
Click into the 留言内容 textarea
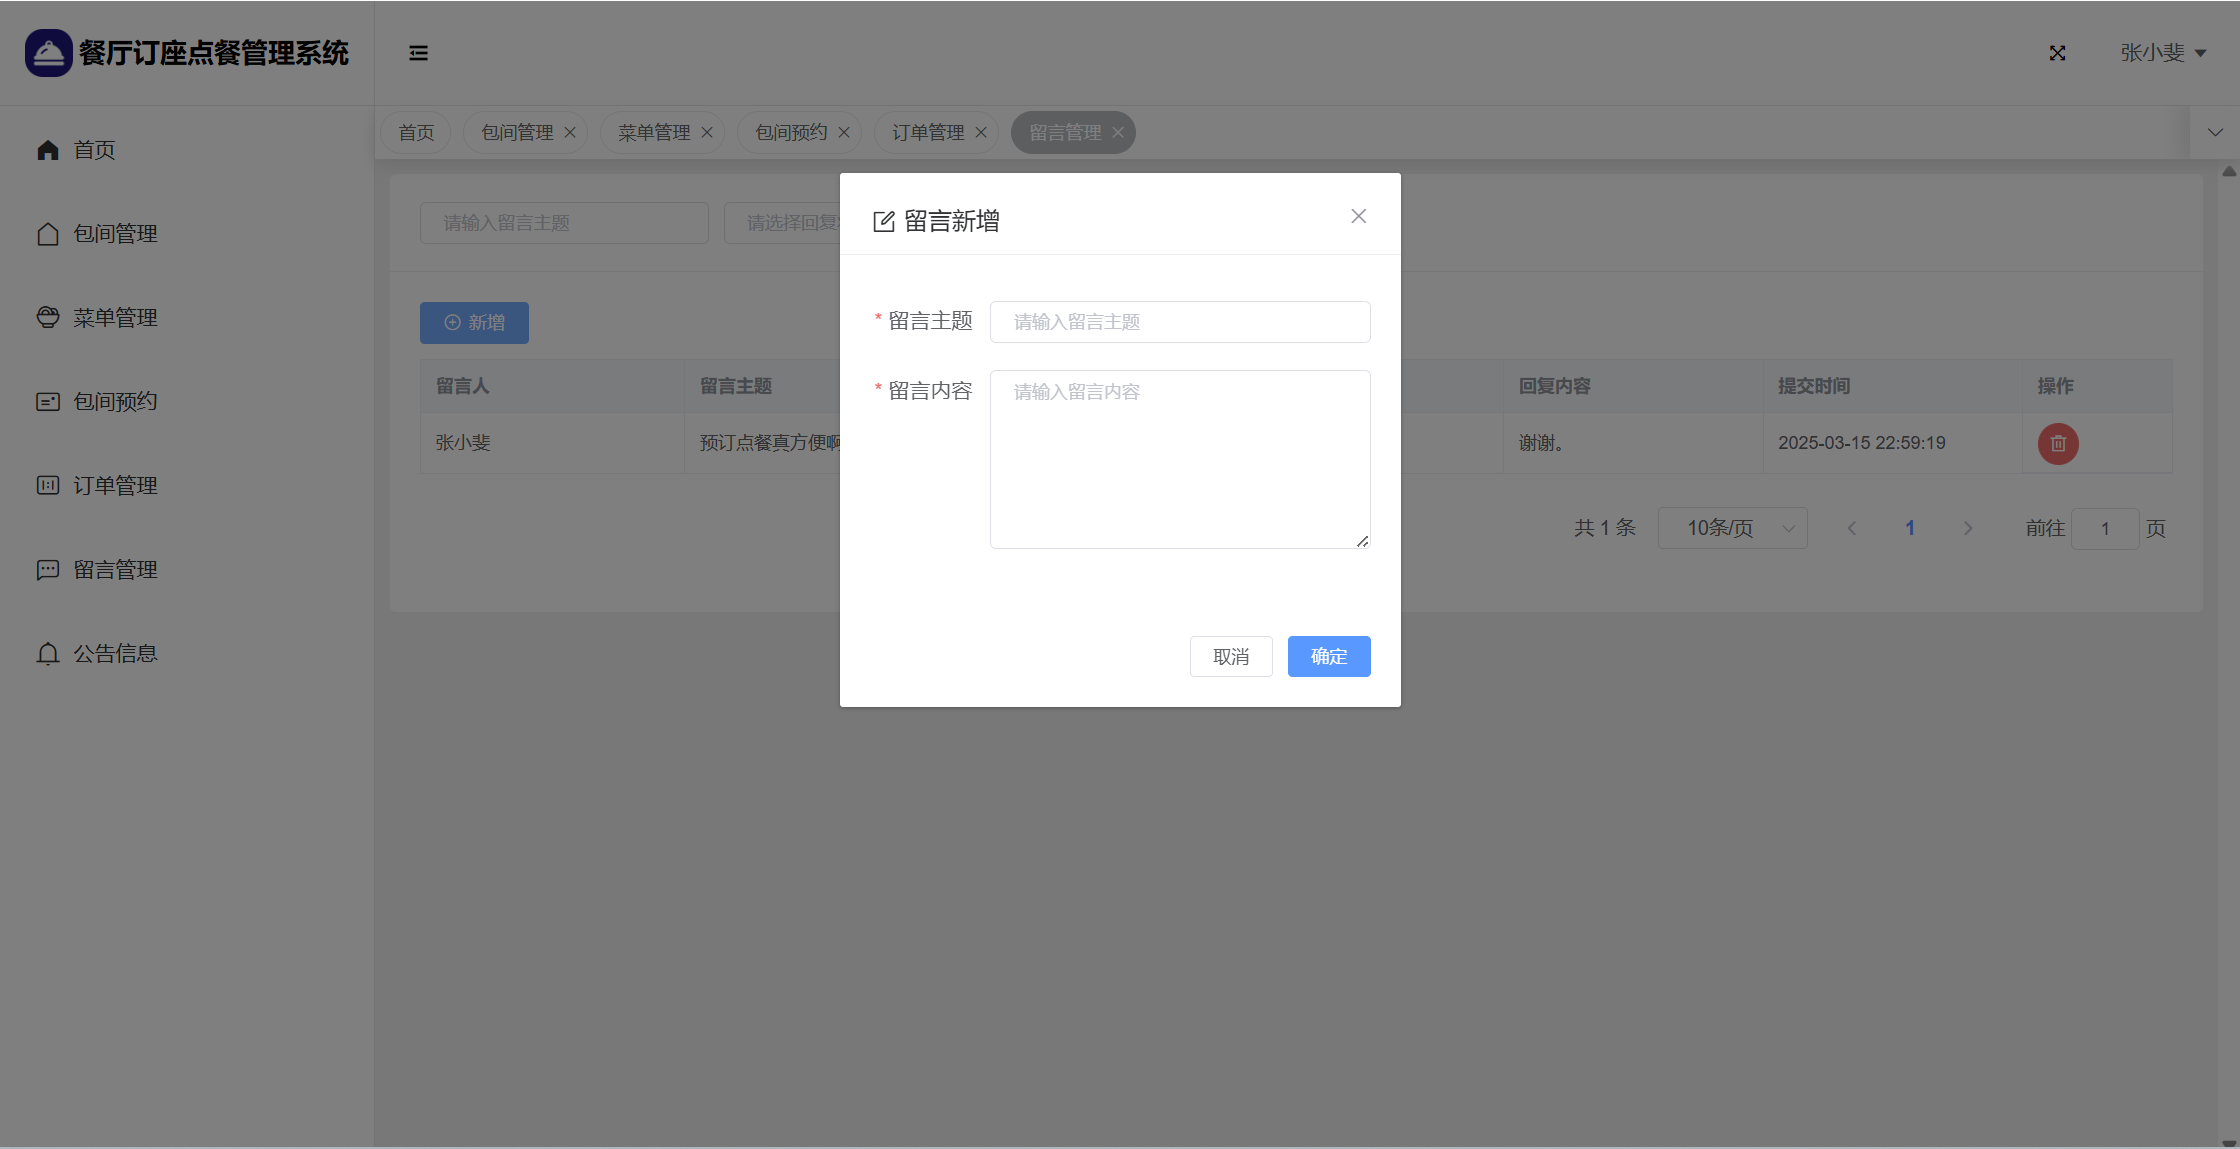pyautogui.click(x=1180, y=459)
